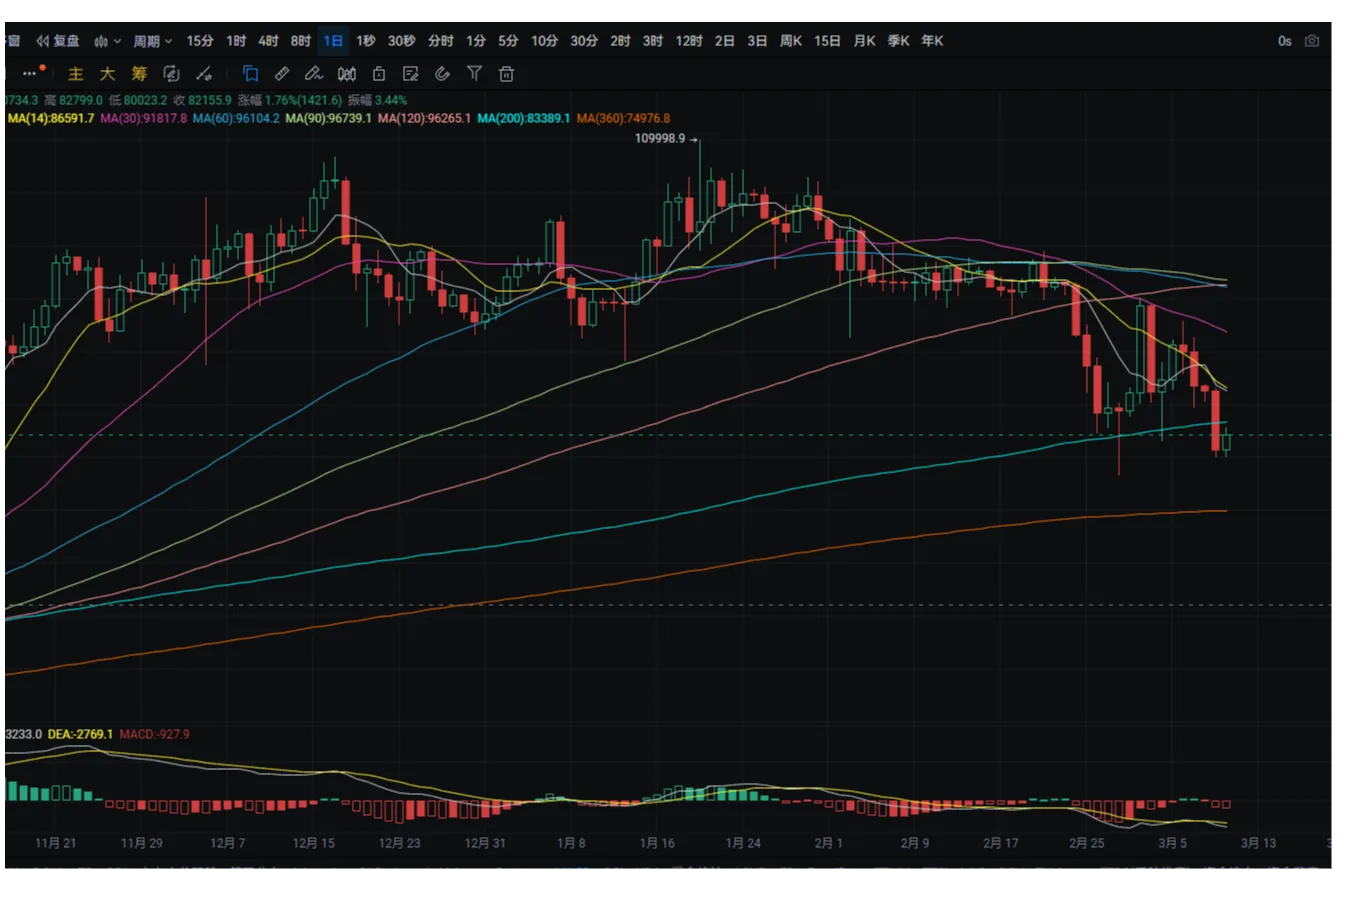1352x901 pixels.
Task: Set the timeframe to 2日
Action: point(725,41)
